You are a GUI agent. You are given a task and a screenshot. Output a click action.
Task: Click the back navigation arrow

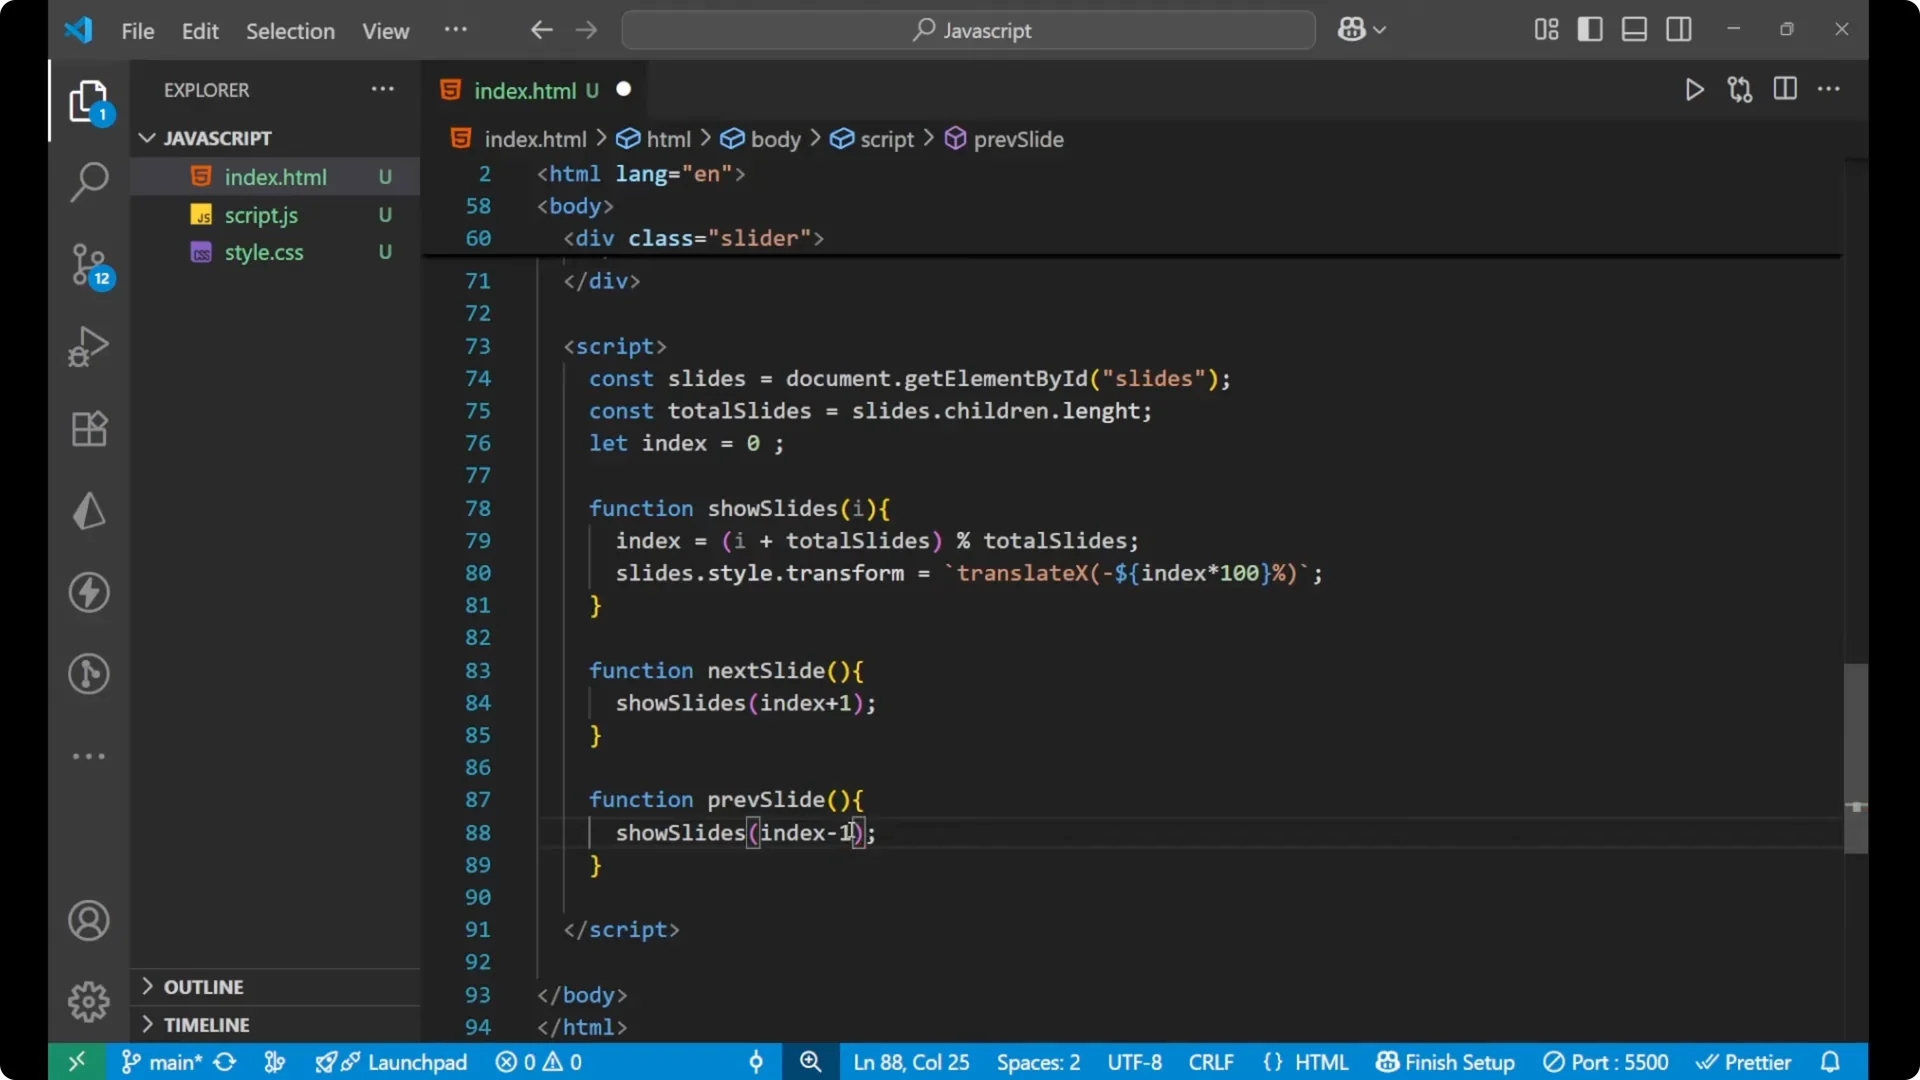point(540,30)
